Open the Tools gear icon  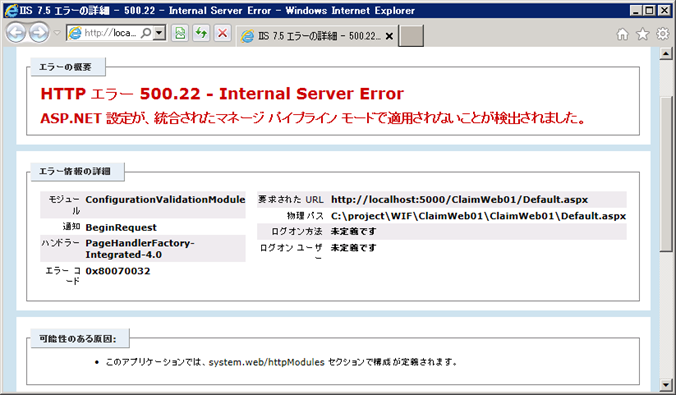coord(662,34)
